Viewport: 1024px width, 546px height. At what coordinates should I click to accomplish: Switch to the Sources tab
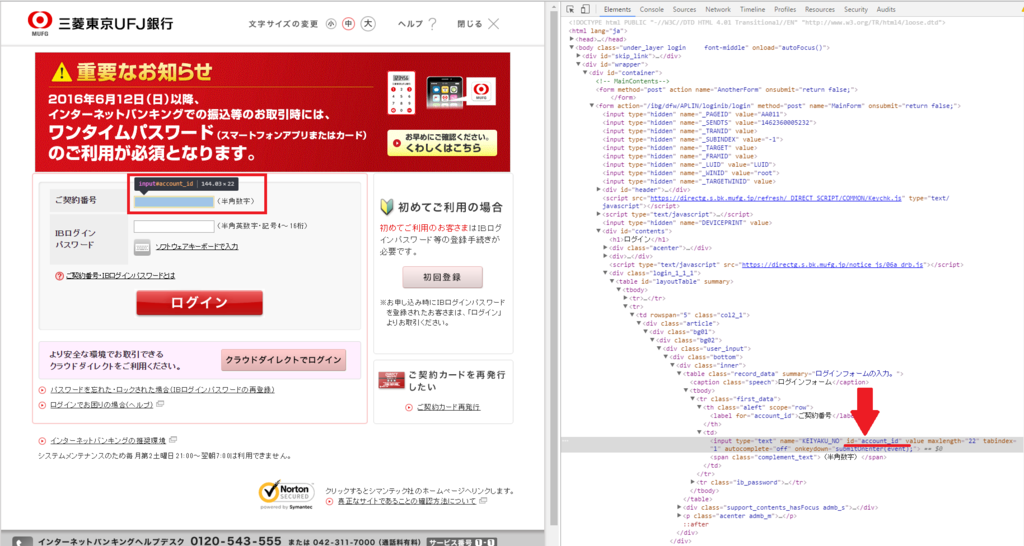click(684, 9)
